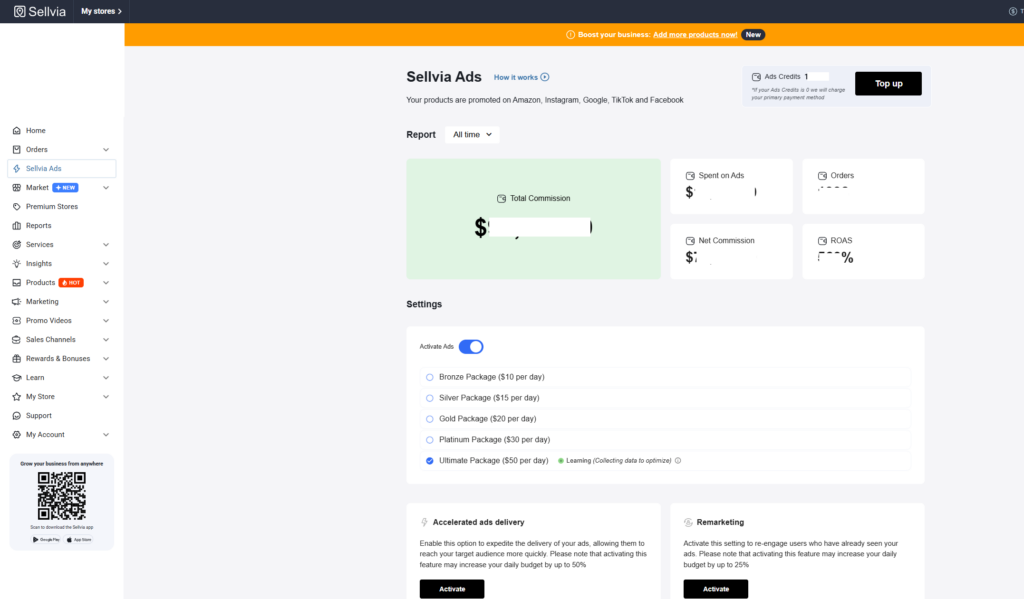Click the Spent on Ads wallet icon
Viewport: 1024px width, 599px height.
(690, 176)
